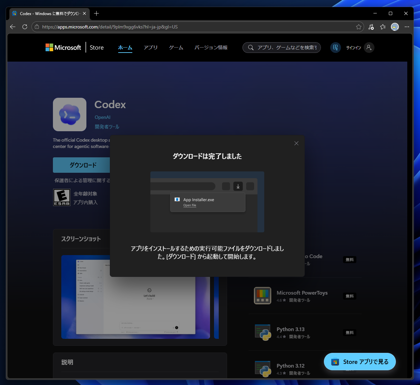Bookmark page with star icon
Screen dimensions: 420x385
coord(359,27)
